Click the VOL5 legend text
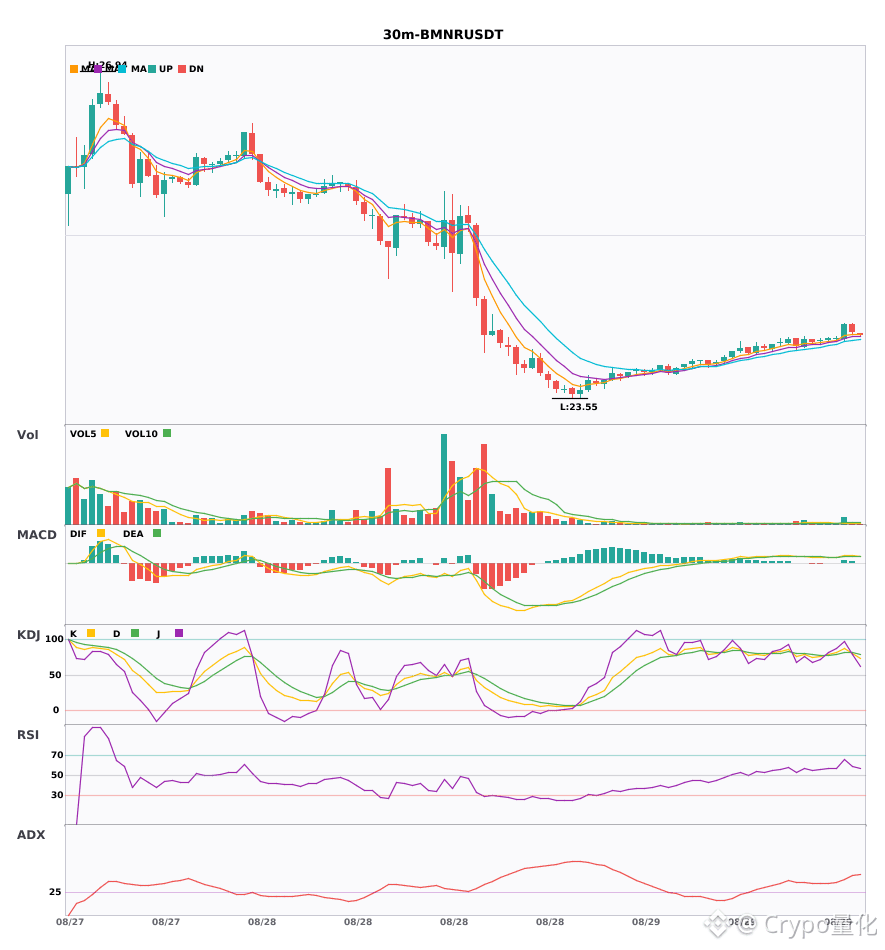Viewport: 885px width, 950px height. click(83, 434)
